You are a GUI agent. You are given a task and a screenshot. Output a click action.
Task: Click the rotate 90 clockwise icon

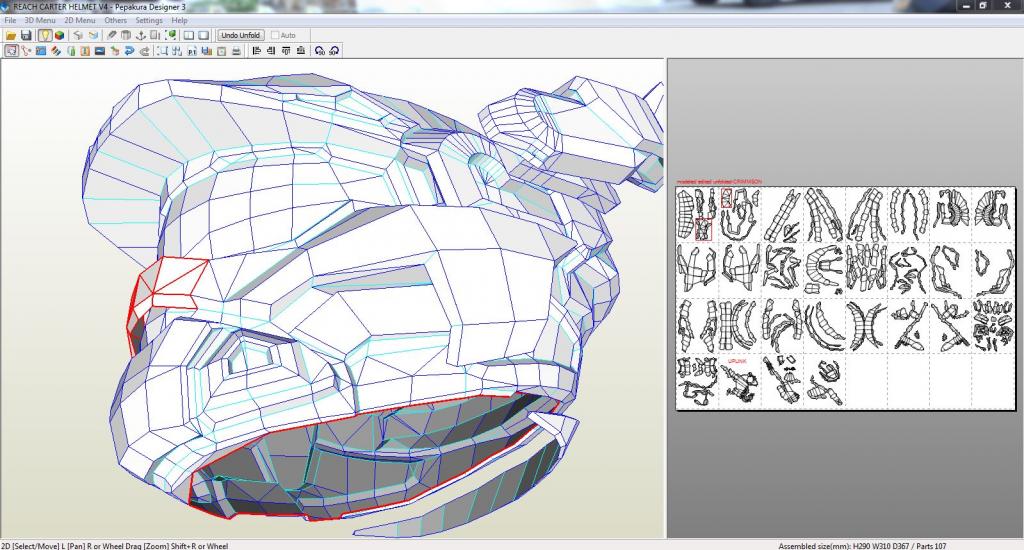click(334, 51)
